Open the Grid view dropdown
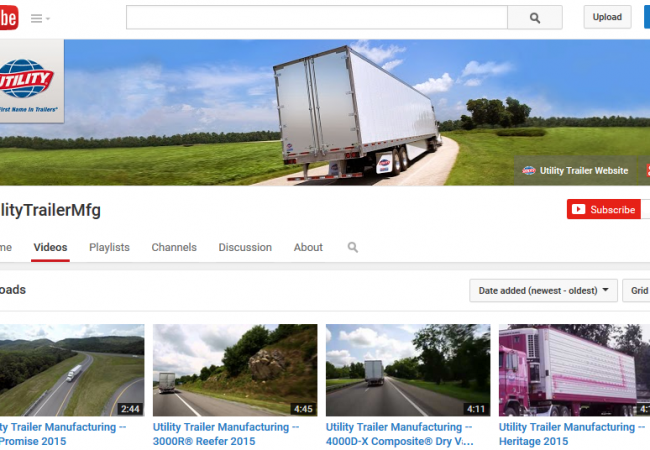The width and height of the screenshot is (650, 450). tap(636, 290)
